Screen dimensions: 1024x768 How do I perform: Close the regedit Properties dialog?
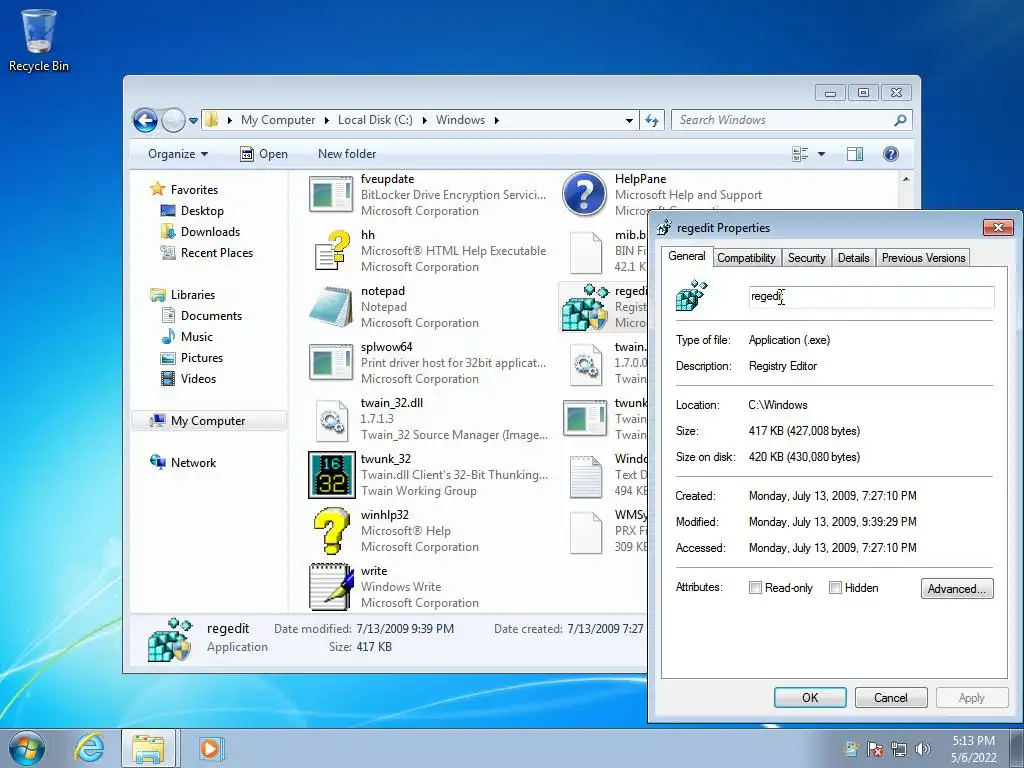[x=998, y=227]
